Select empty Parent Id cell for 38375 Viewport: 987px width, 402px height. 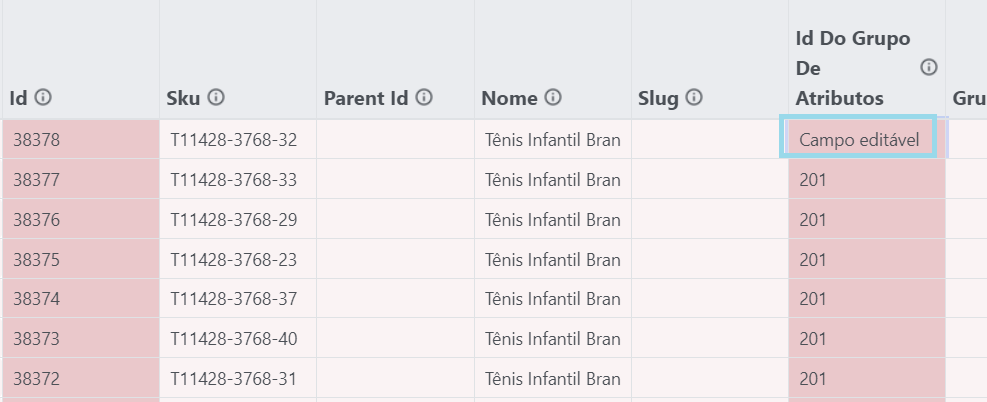click(x=395, y=259)
